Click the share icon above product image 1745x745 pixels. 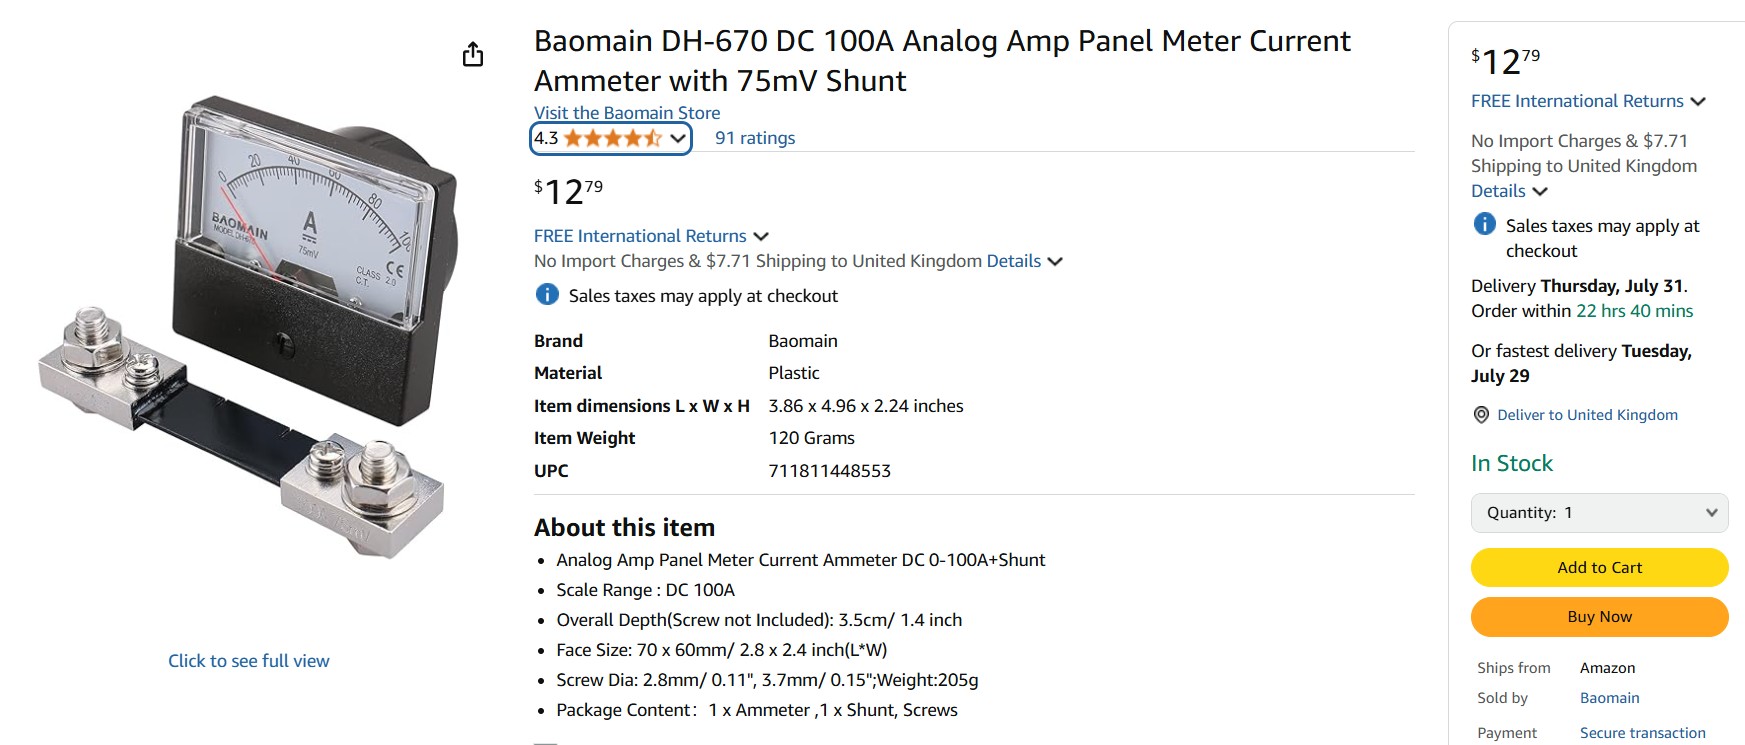[473, 54]
